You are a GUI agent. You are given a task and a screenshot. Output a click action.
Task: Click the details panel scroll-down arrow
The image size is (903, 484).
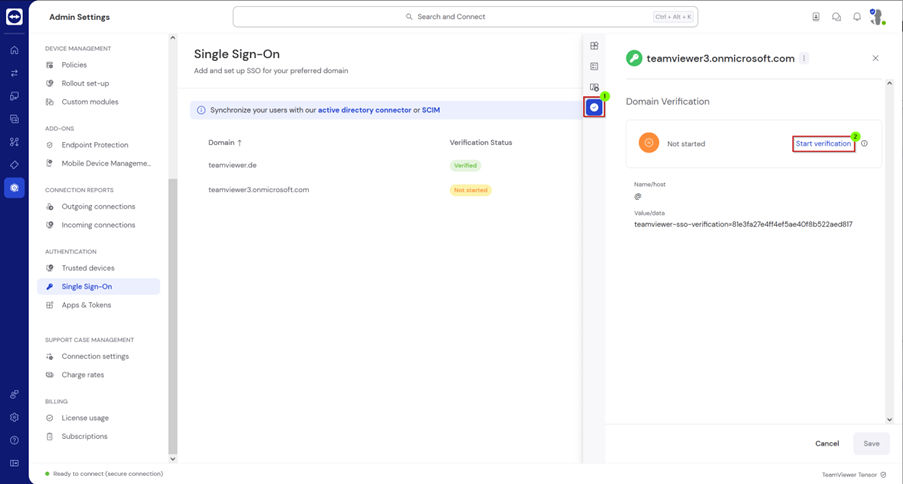coord(889,420)
